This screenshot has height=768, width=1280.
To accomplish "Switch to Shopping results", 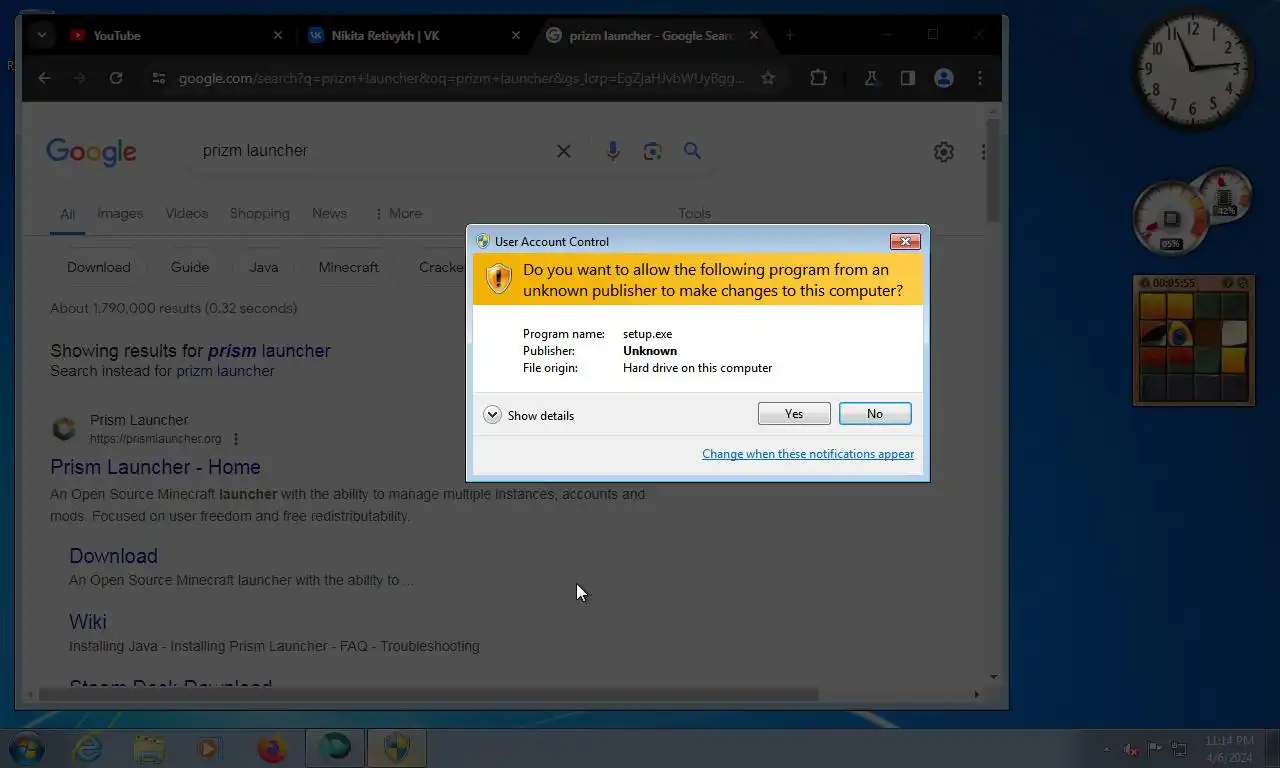I will pos(259,213).
